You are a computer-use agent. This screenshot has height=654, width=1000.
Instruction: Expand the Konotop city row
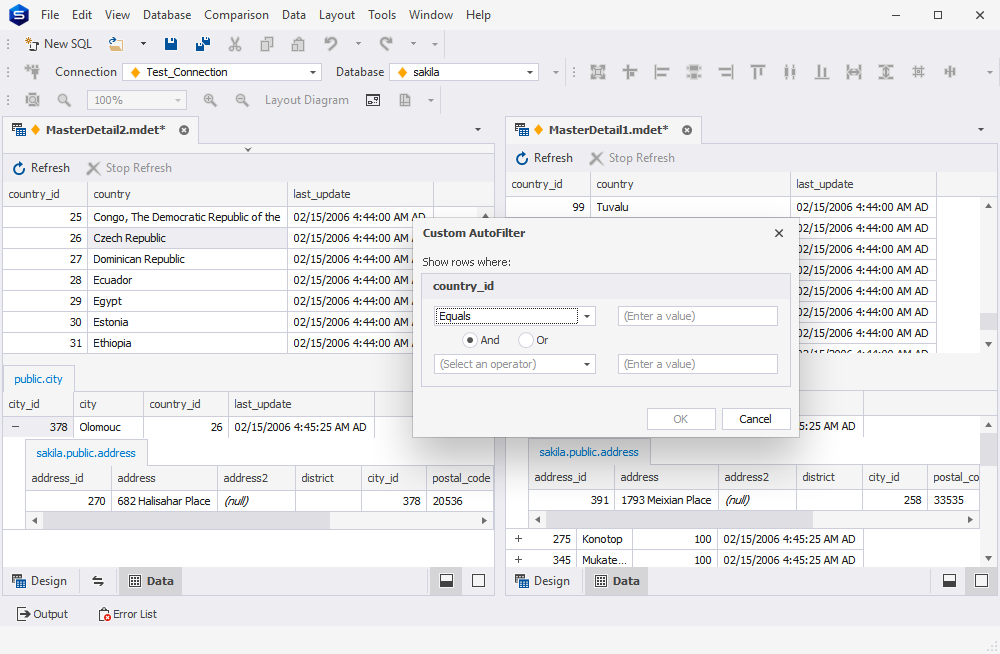[518, 539]
